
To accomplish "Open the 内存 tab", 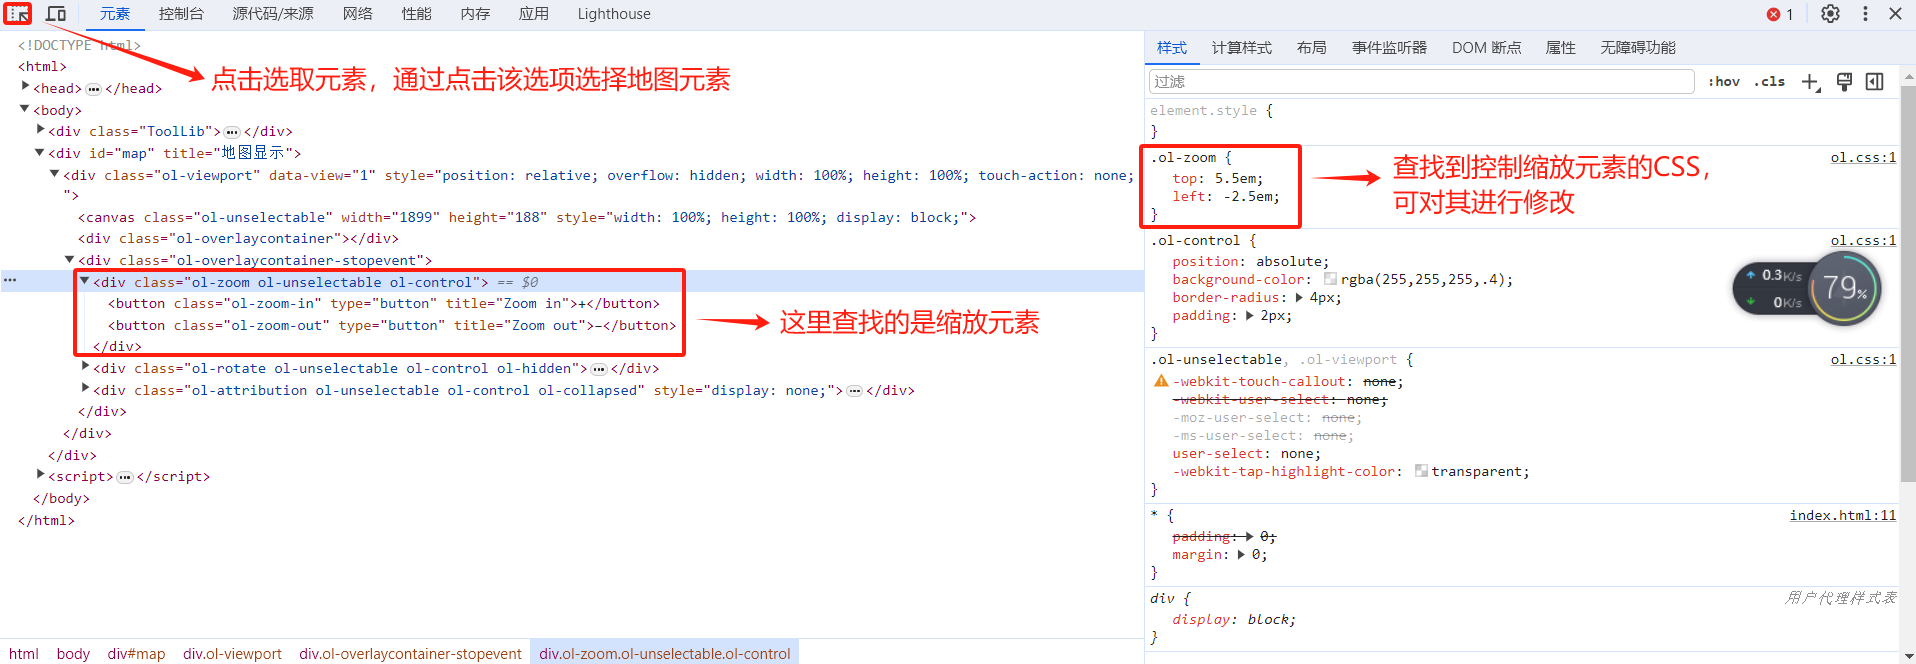I will pyautogui.click(x=475, y=14).
